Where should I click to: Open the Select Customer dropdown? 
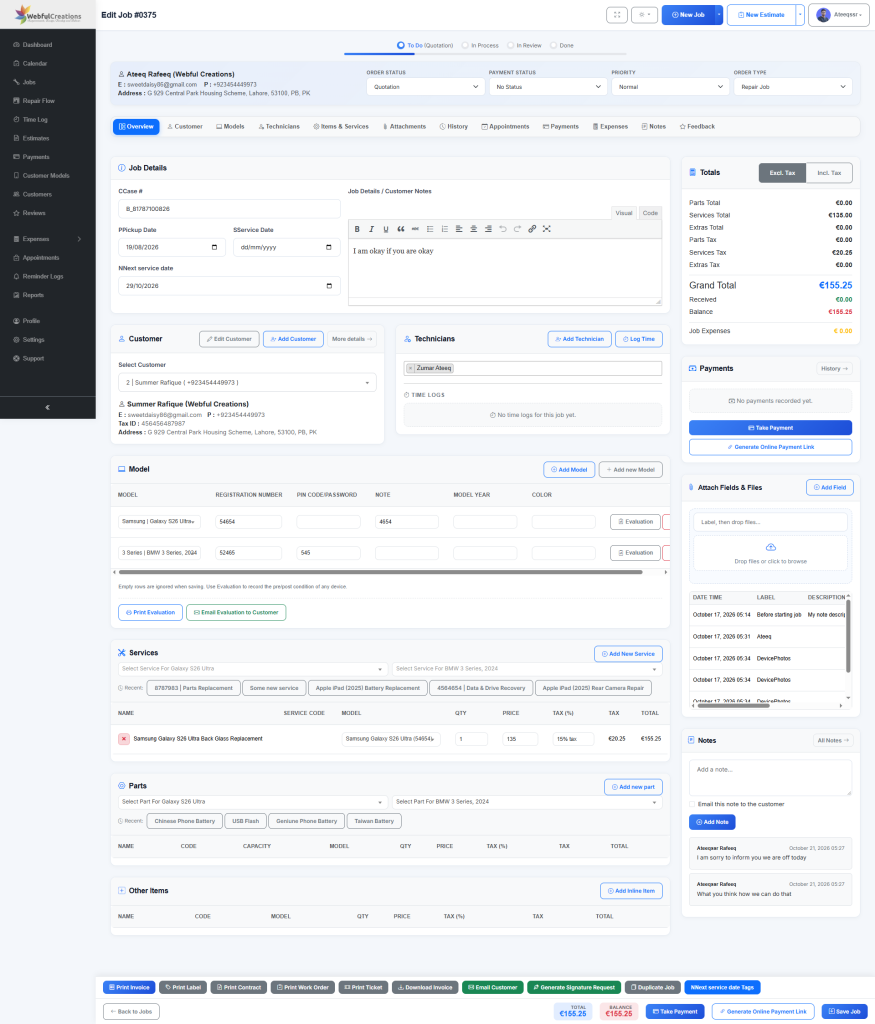247,383
